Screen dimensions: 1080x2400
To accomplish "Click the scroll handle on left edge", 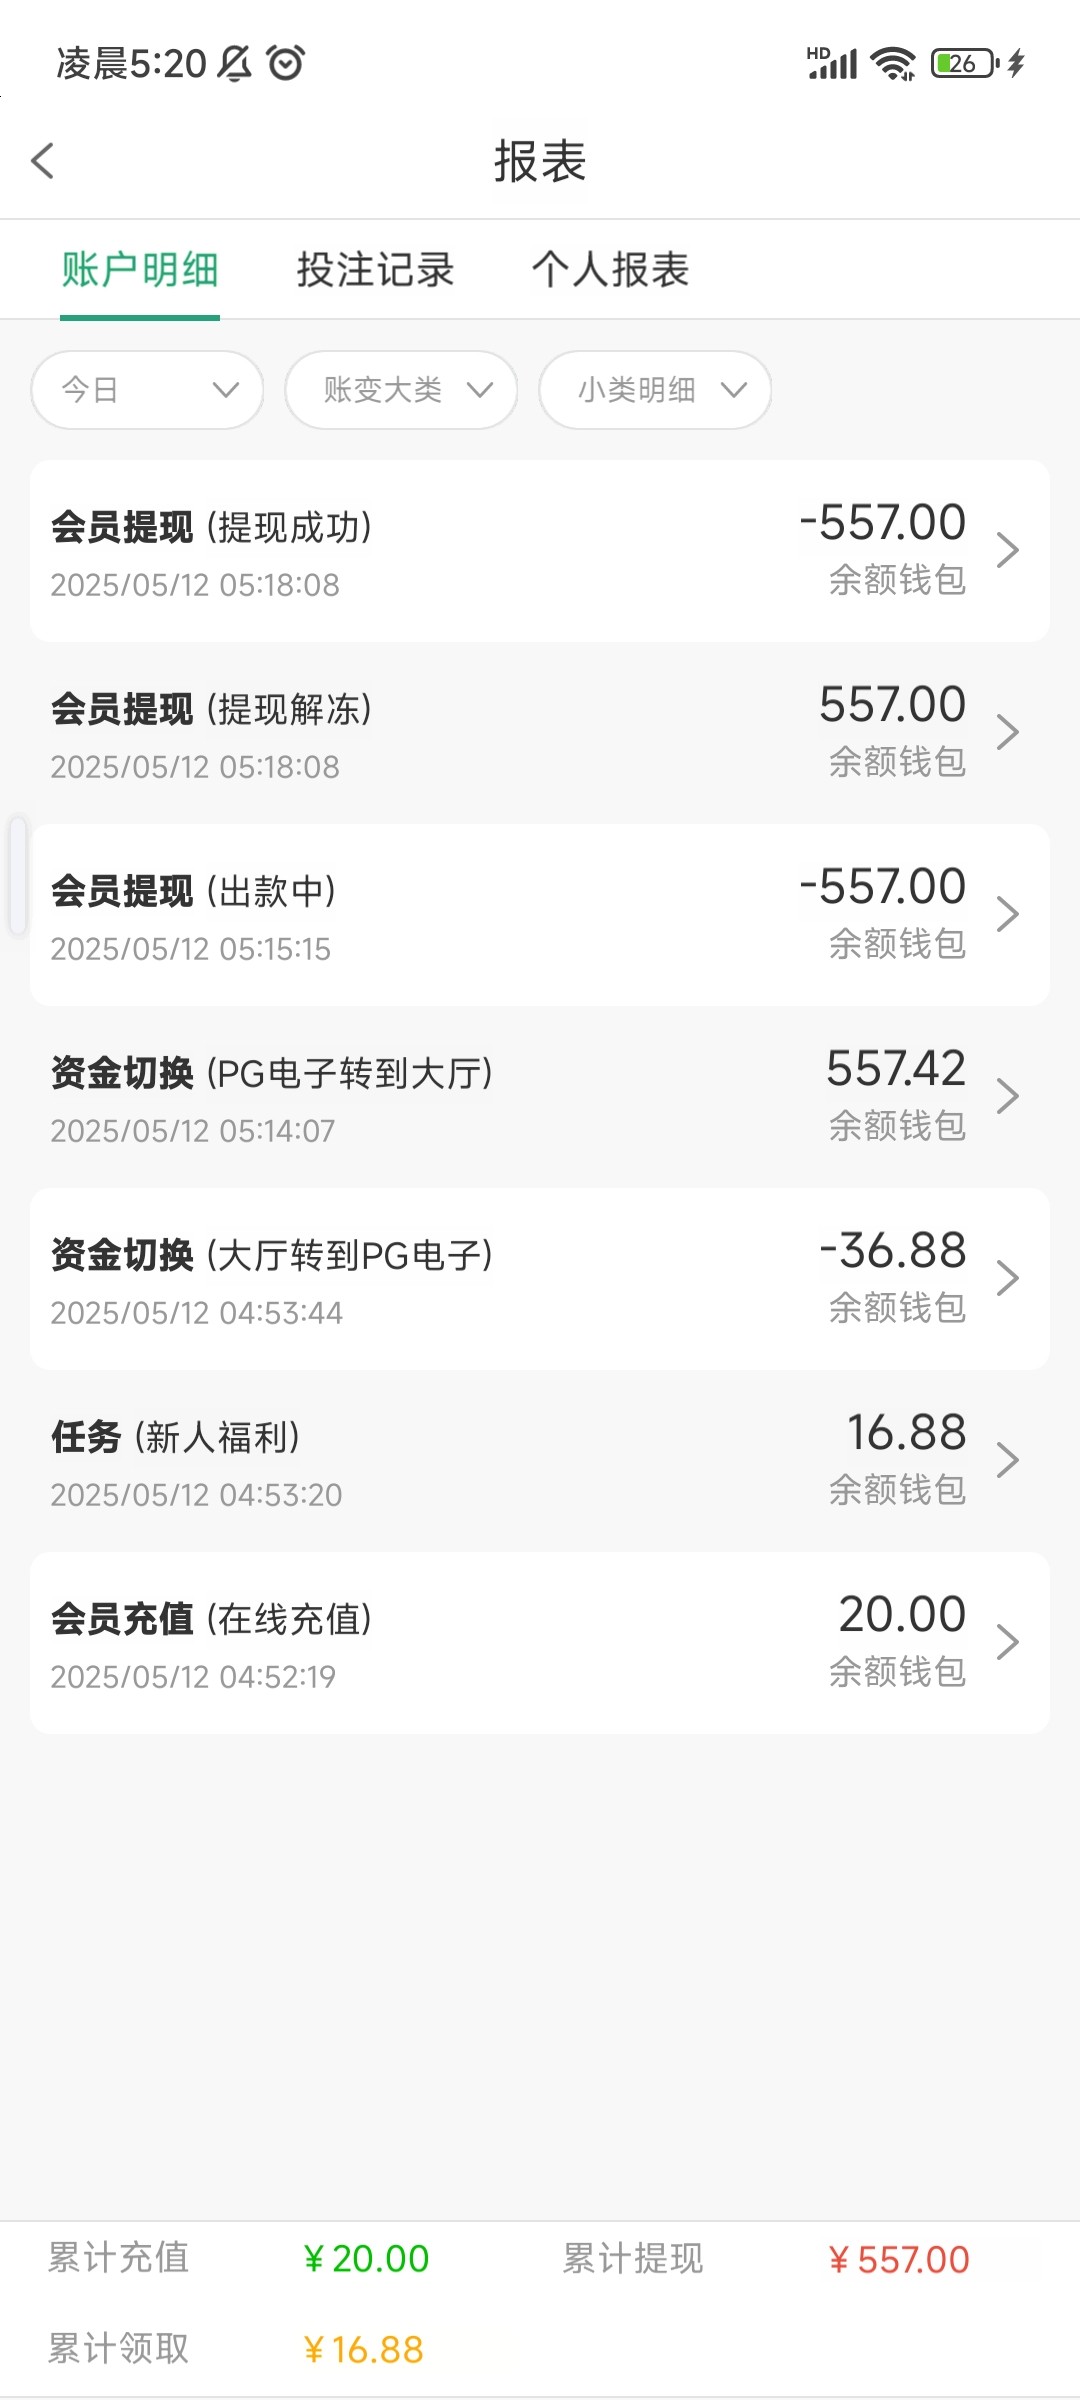I will pyautogui.click(x=18, y=876).
